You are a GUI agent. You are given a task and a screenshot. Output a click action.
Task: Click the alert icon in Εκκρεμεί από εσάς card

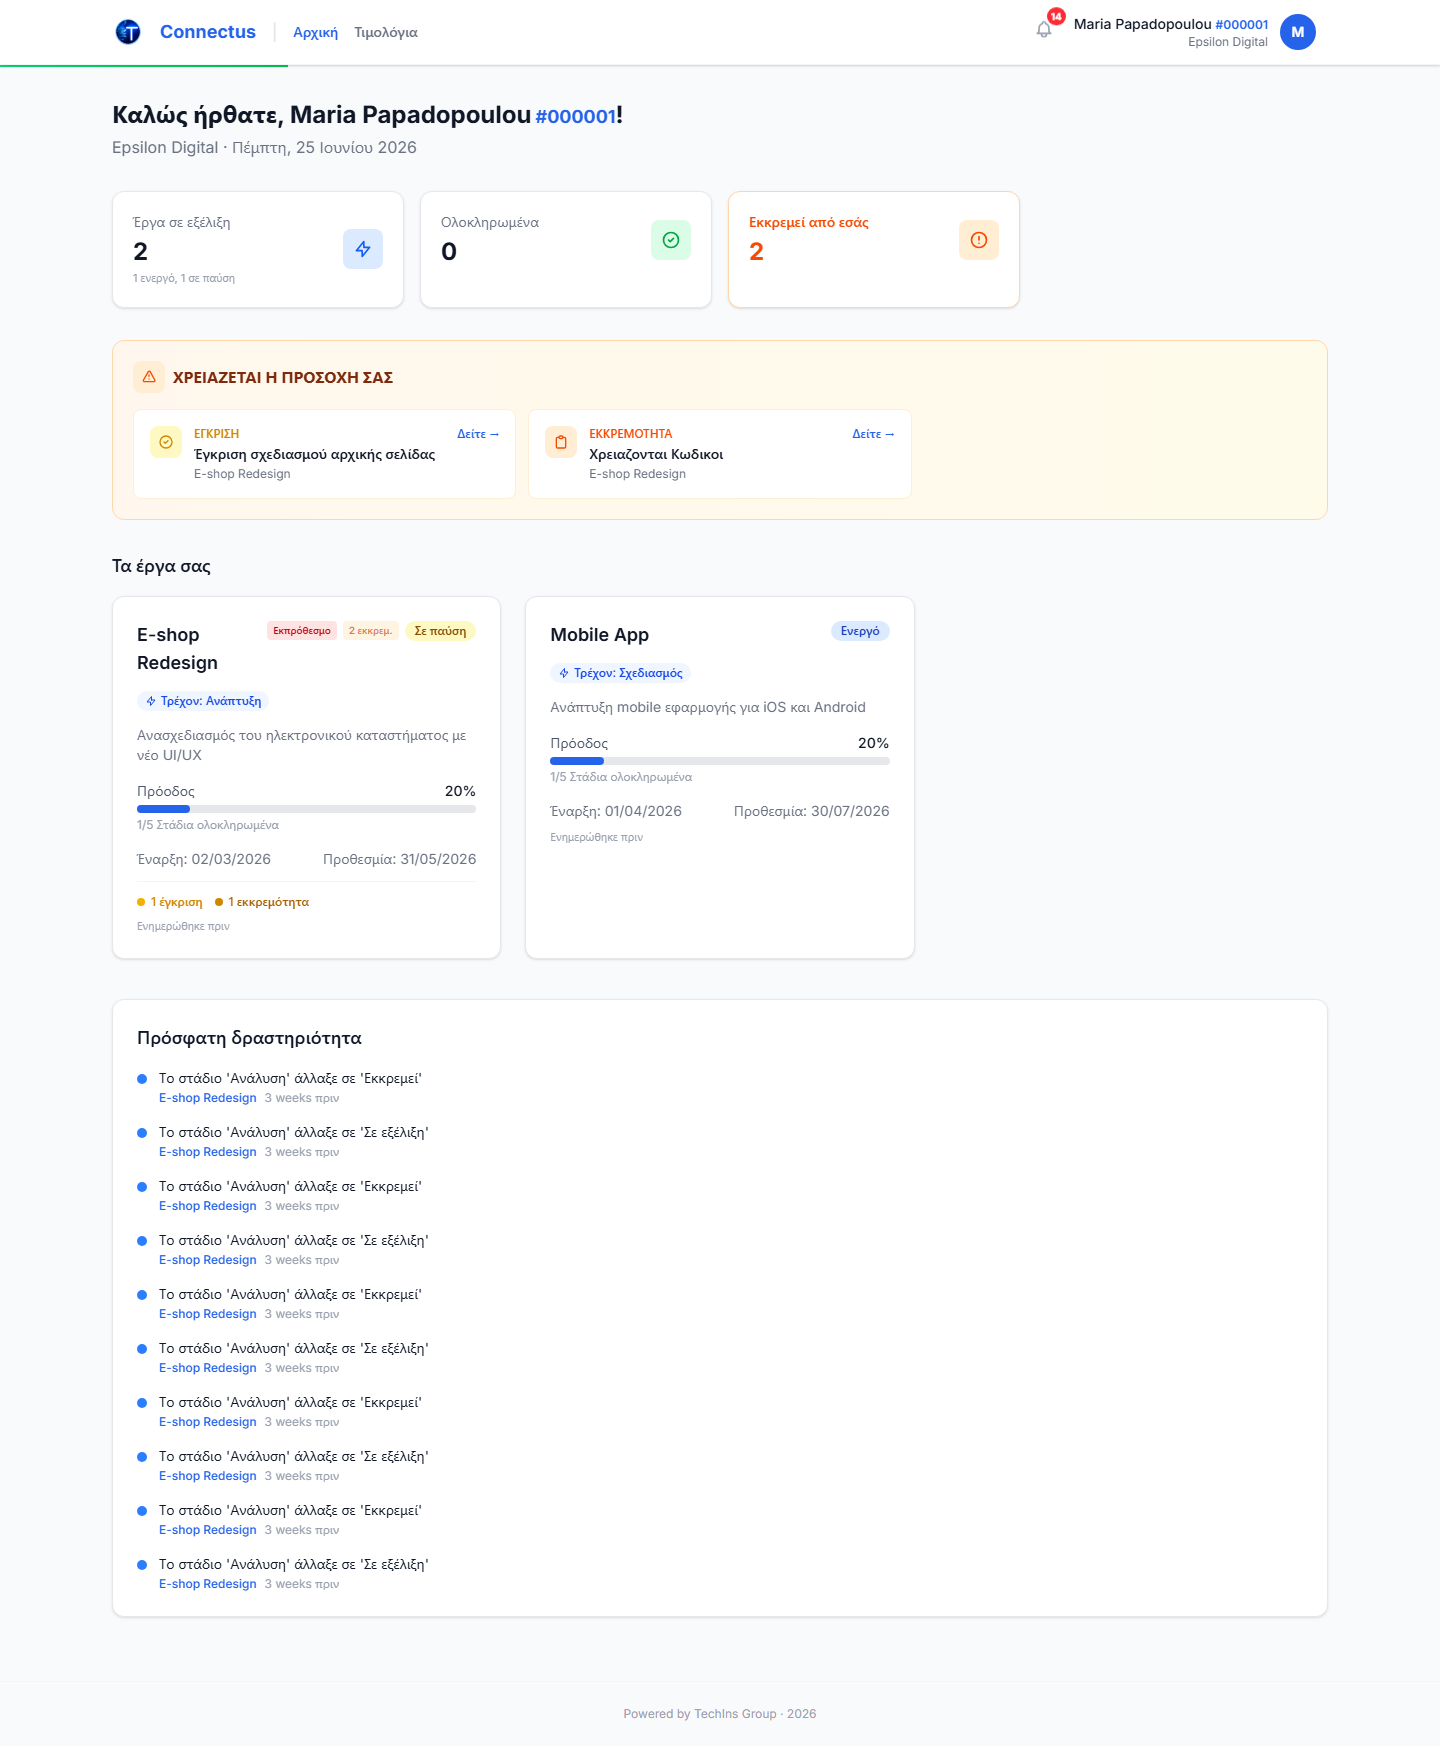pos(979,240)
